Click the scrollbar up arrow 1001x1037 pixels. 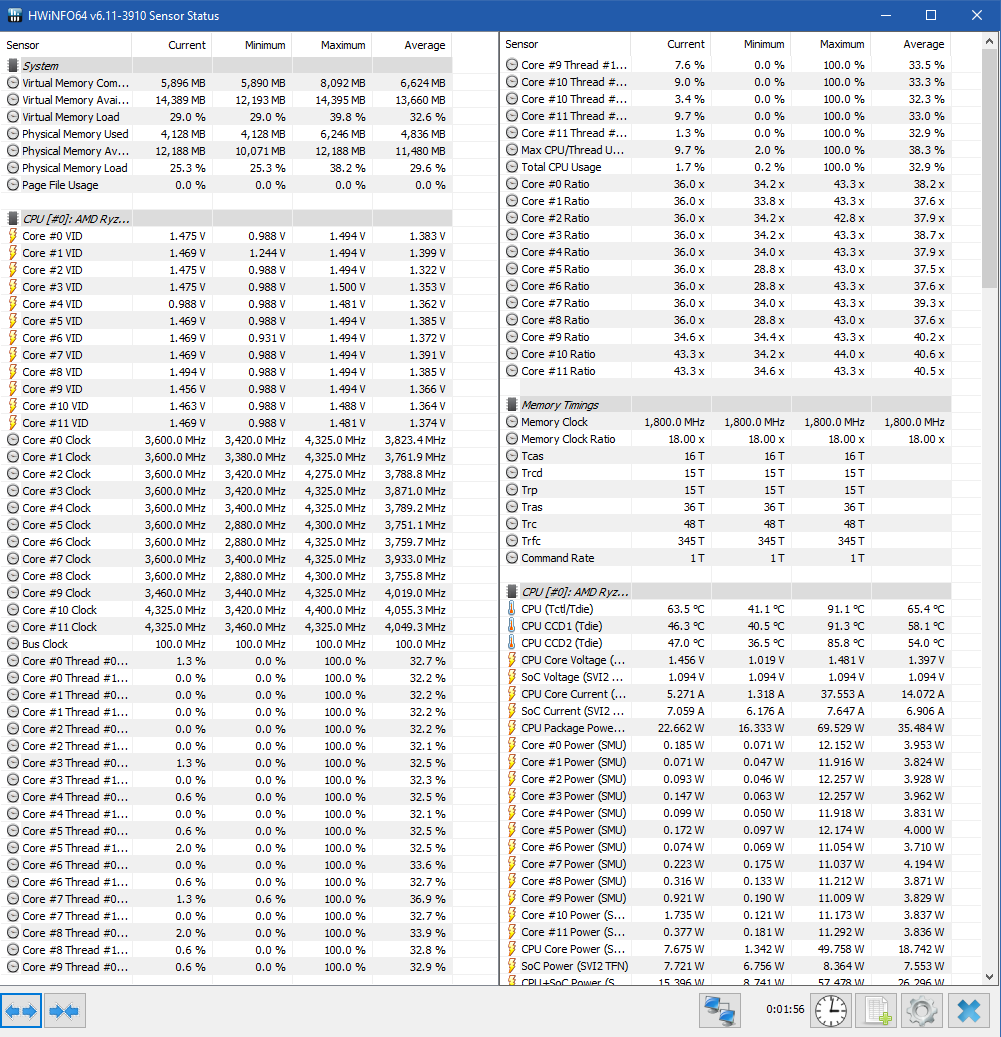click(x=989, y=41)
